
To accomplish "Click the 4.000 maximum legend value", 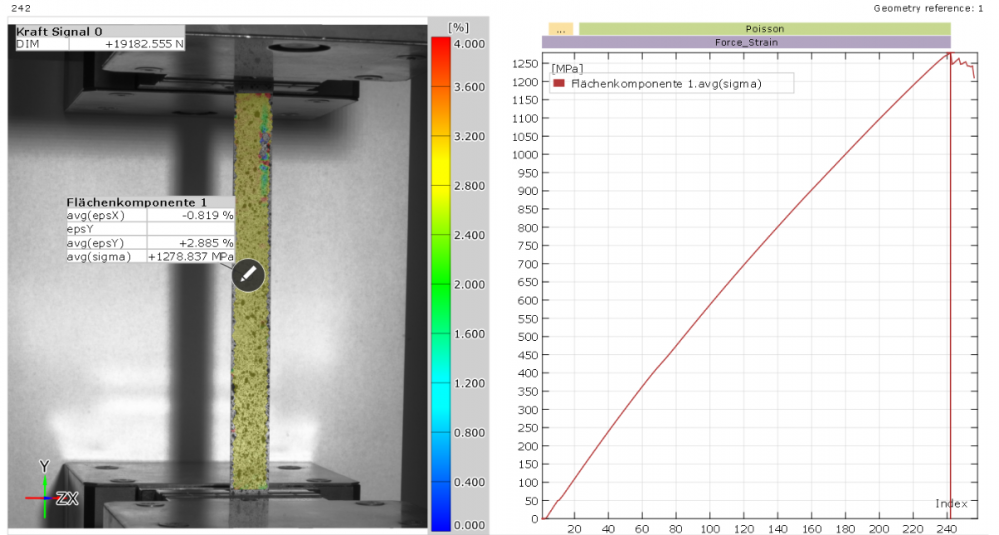I will (469, 45).
